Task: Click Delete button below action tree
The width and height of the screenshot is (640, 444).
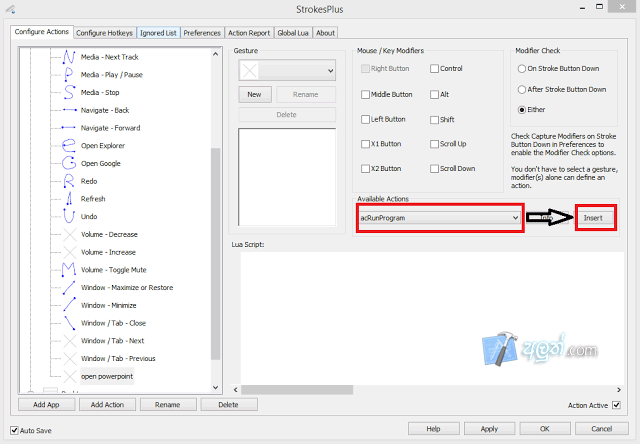Action: [x=229, y=404]
